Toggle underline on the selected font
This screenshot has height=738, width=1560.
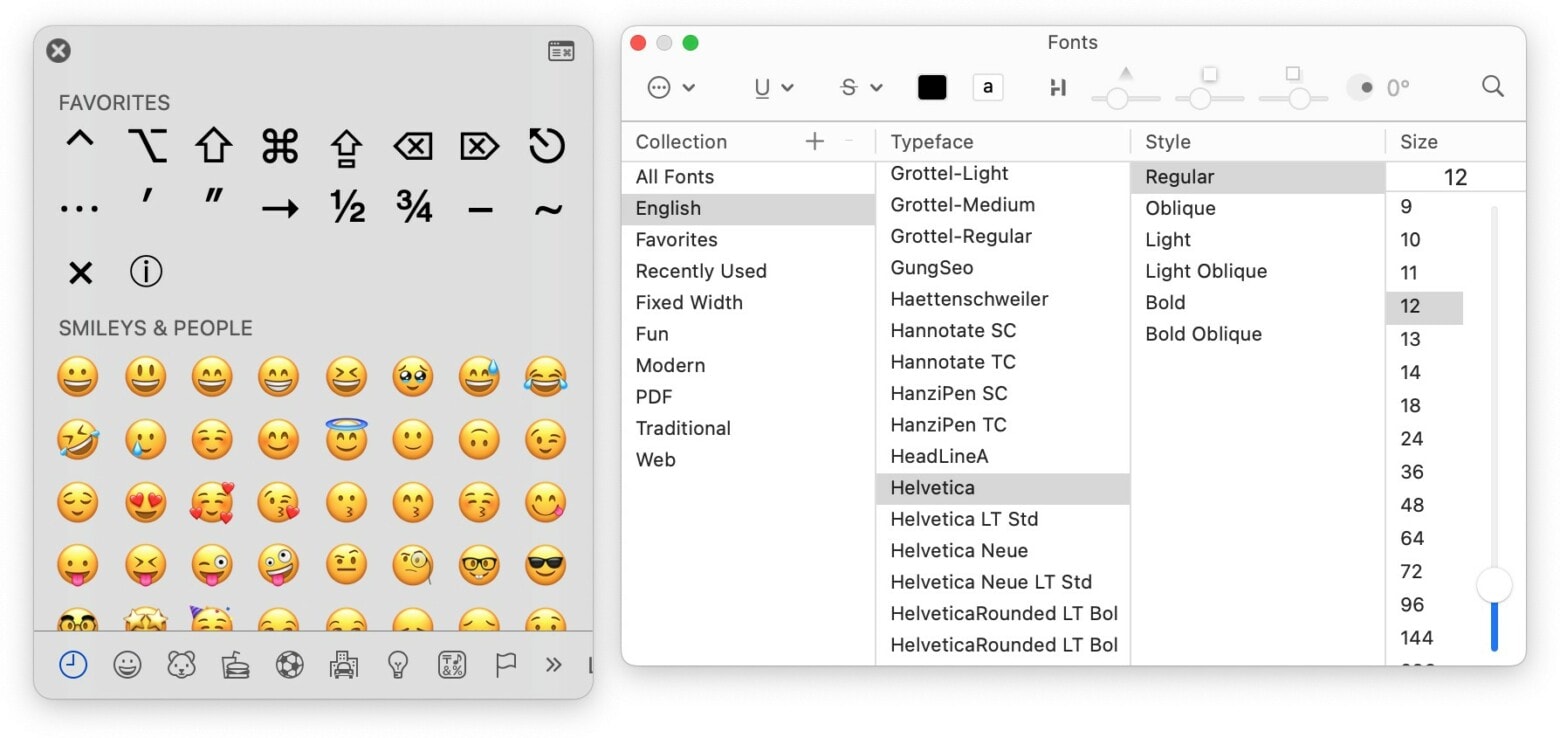760,87
